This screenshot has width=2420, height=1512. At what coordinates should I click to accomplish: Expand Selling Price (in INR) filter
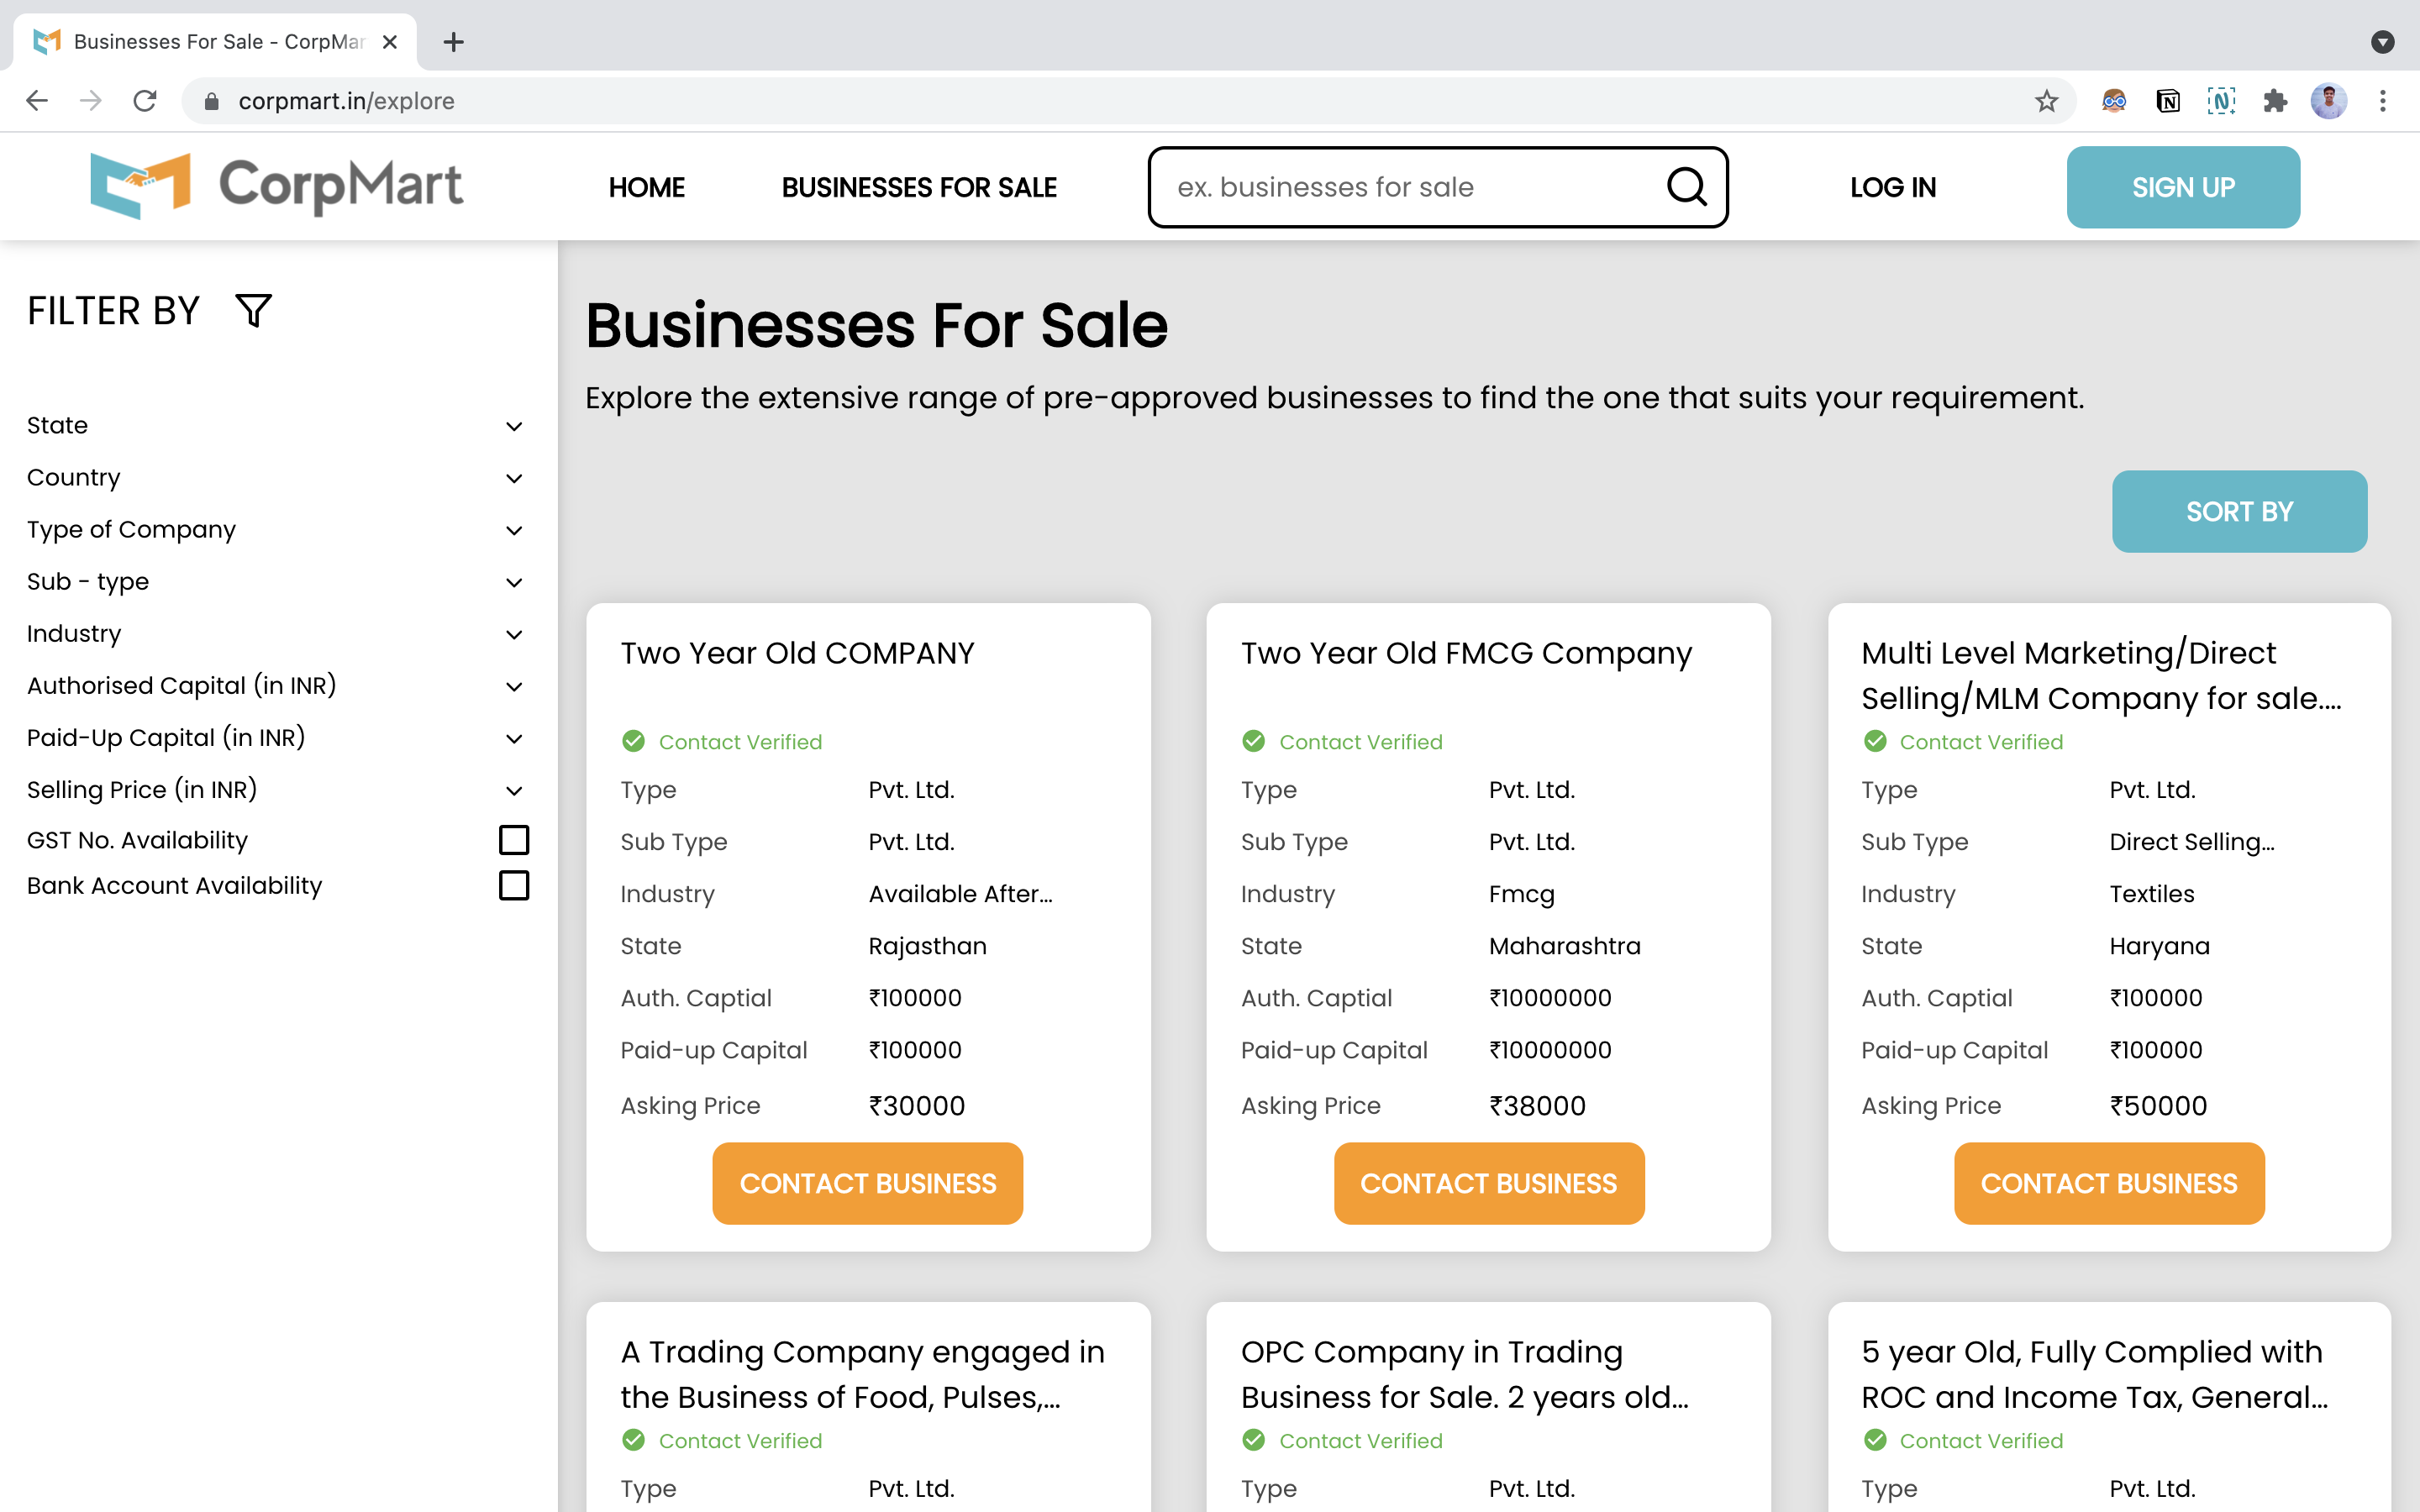[514, 790]
